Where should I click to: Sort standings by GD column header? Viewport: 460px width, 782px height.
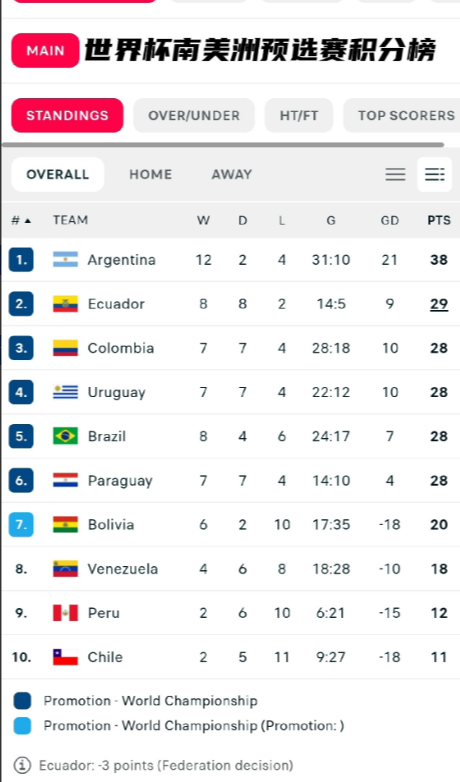(x=390, y=220)
